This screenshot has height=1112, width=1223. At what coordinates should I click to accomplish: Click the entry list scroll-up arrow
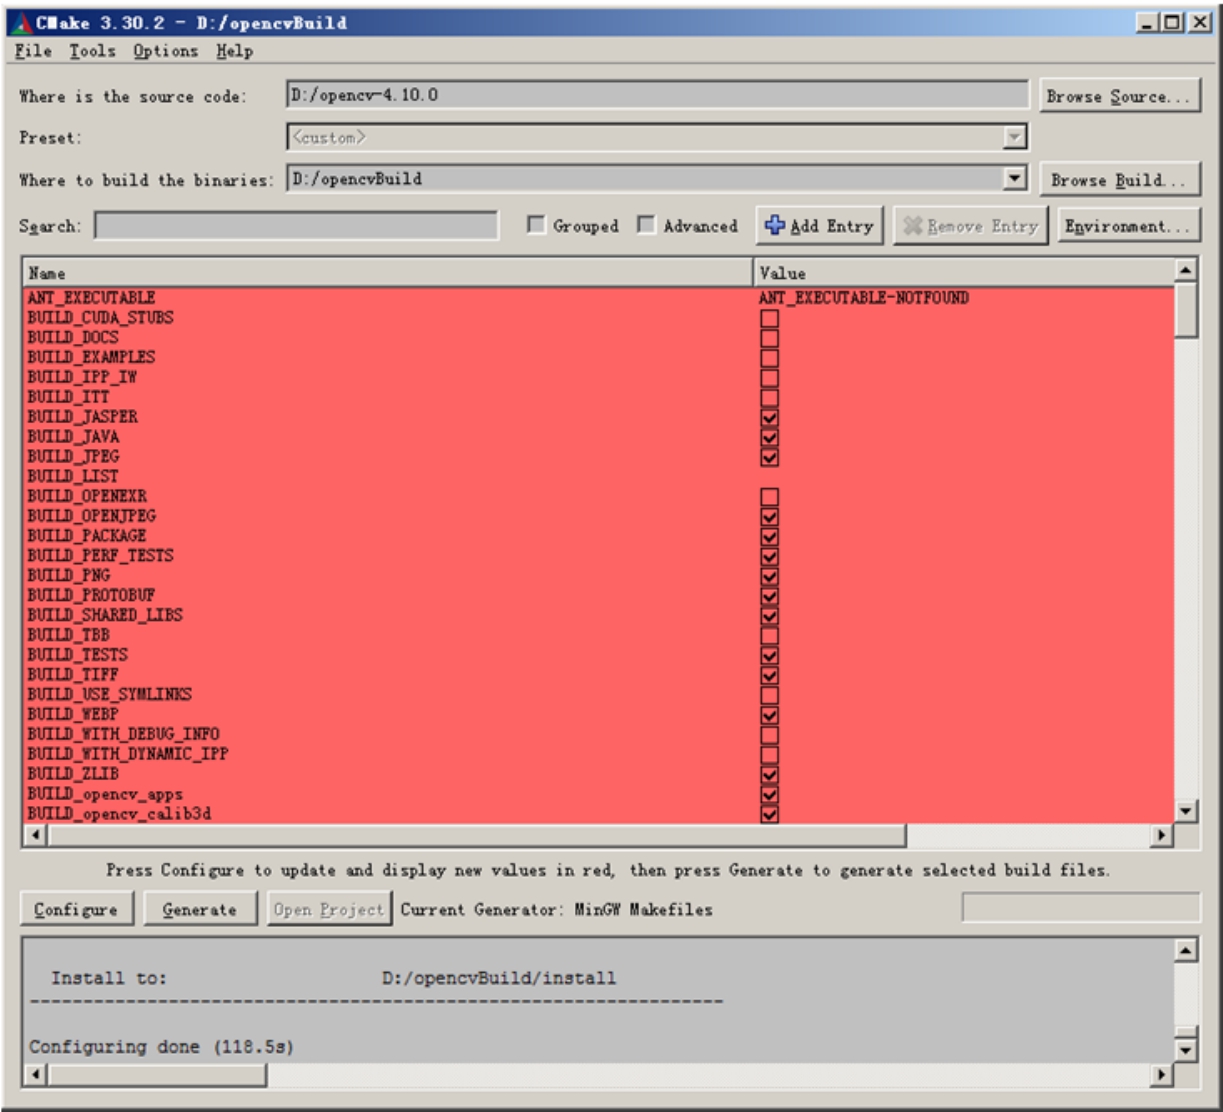[1185, 270]
